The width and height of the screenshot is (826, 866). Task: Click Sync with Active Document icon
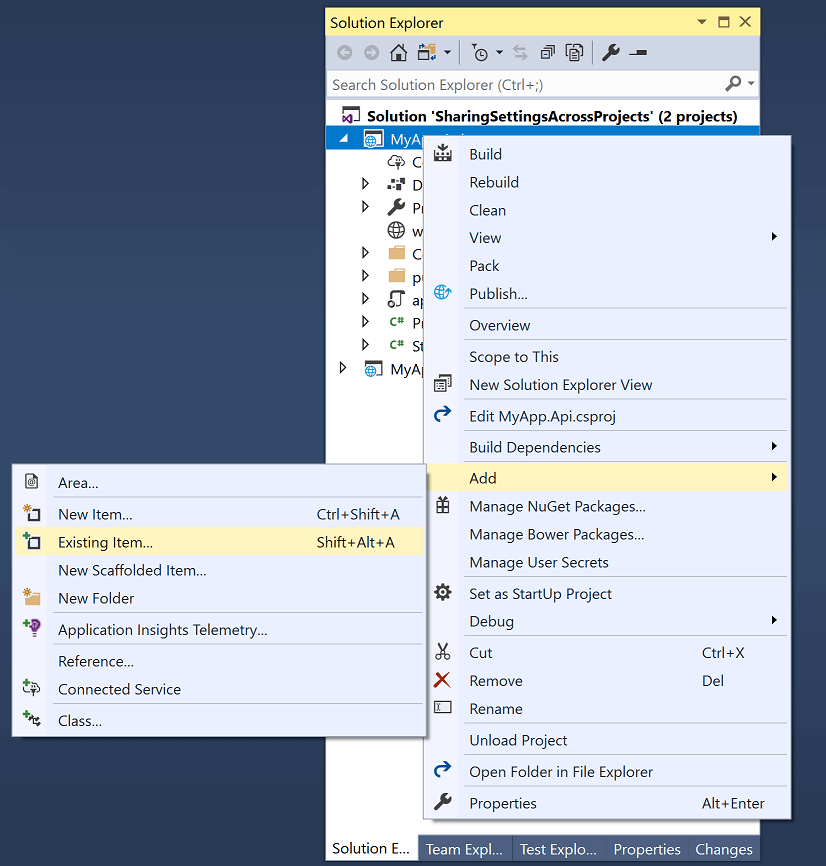[x=520, y=53]
